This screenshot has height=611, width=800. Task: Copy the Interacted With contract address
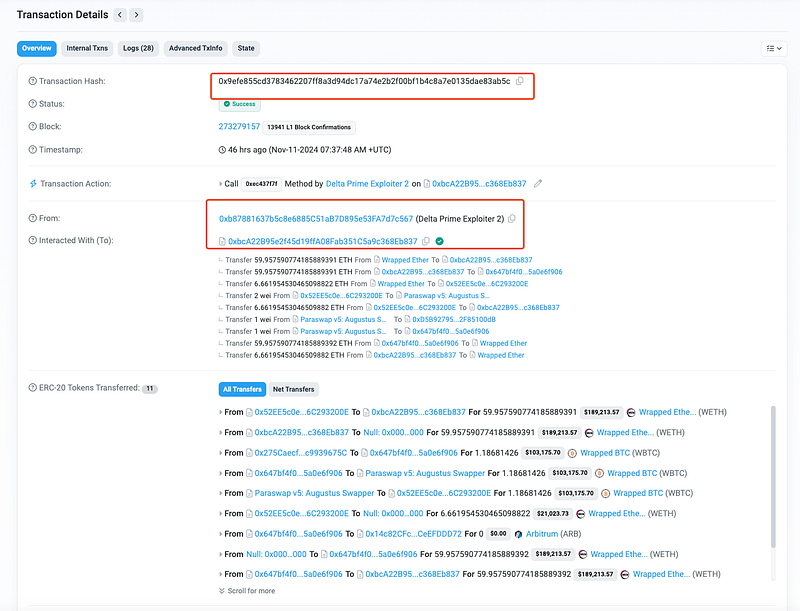tap(426, 241)
